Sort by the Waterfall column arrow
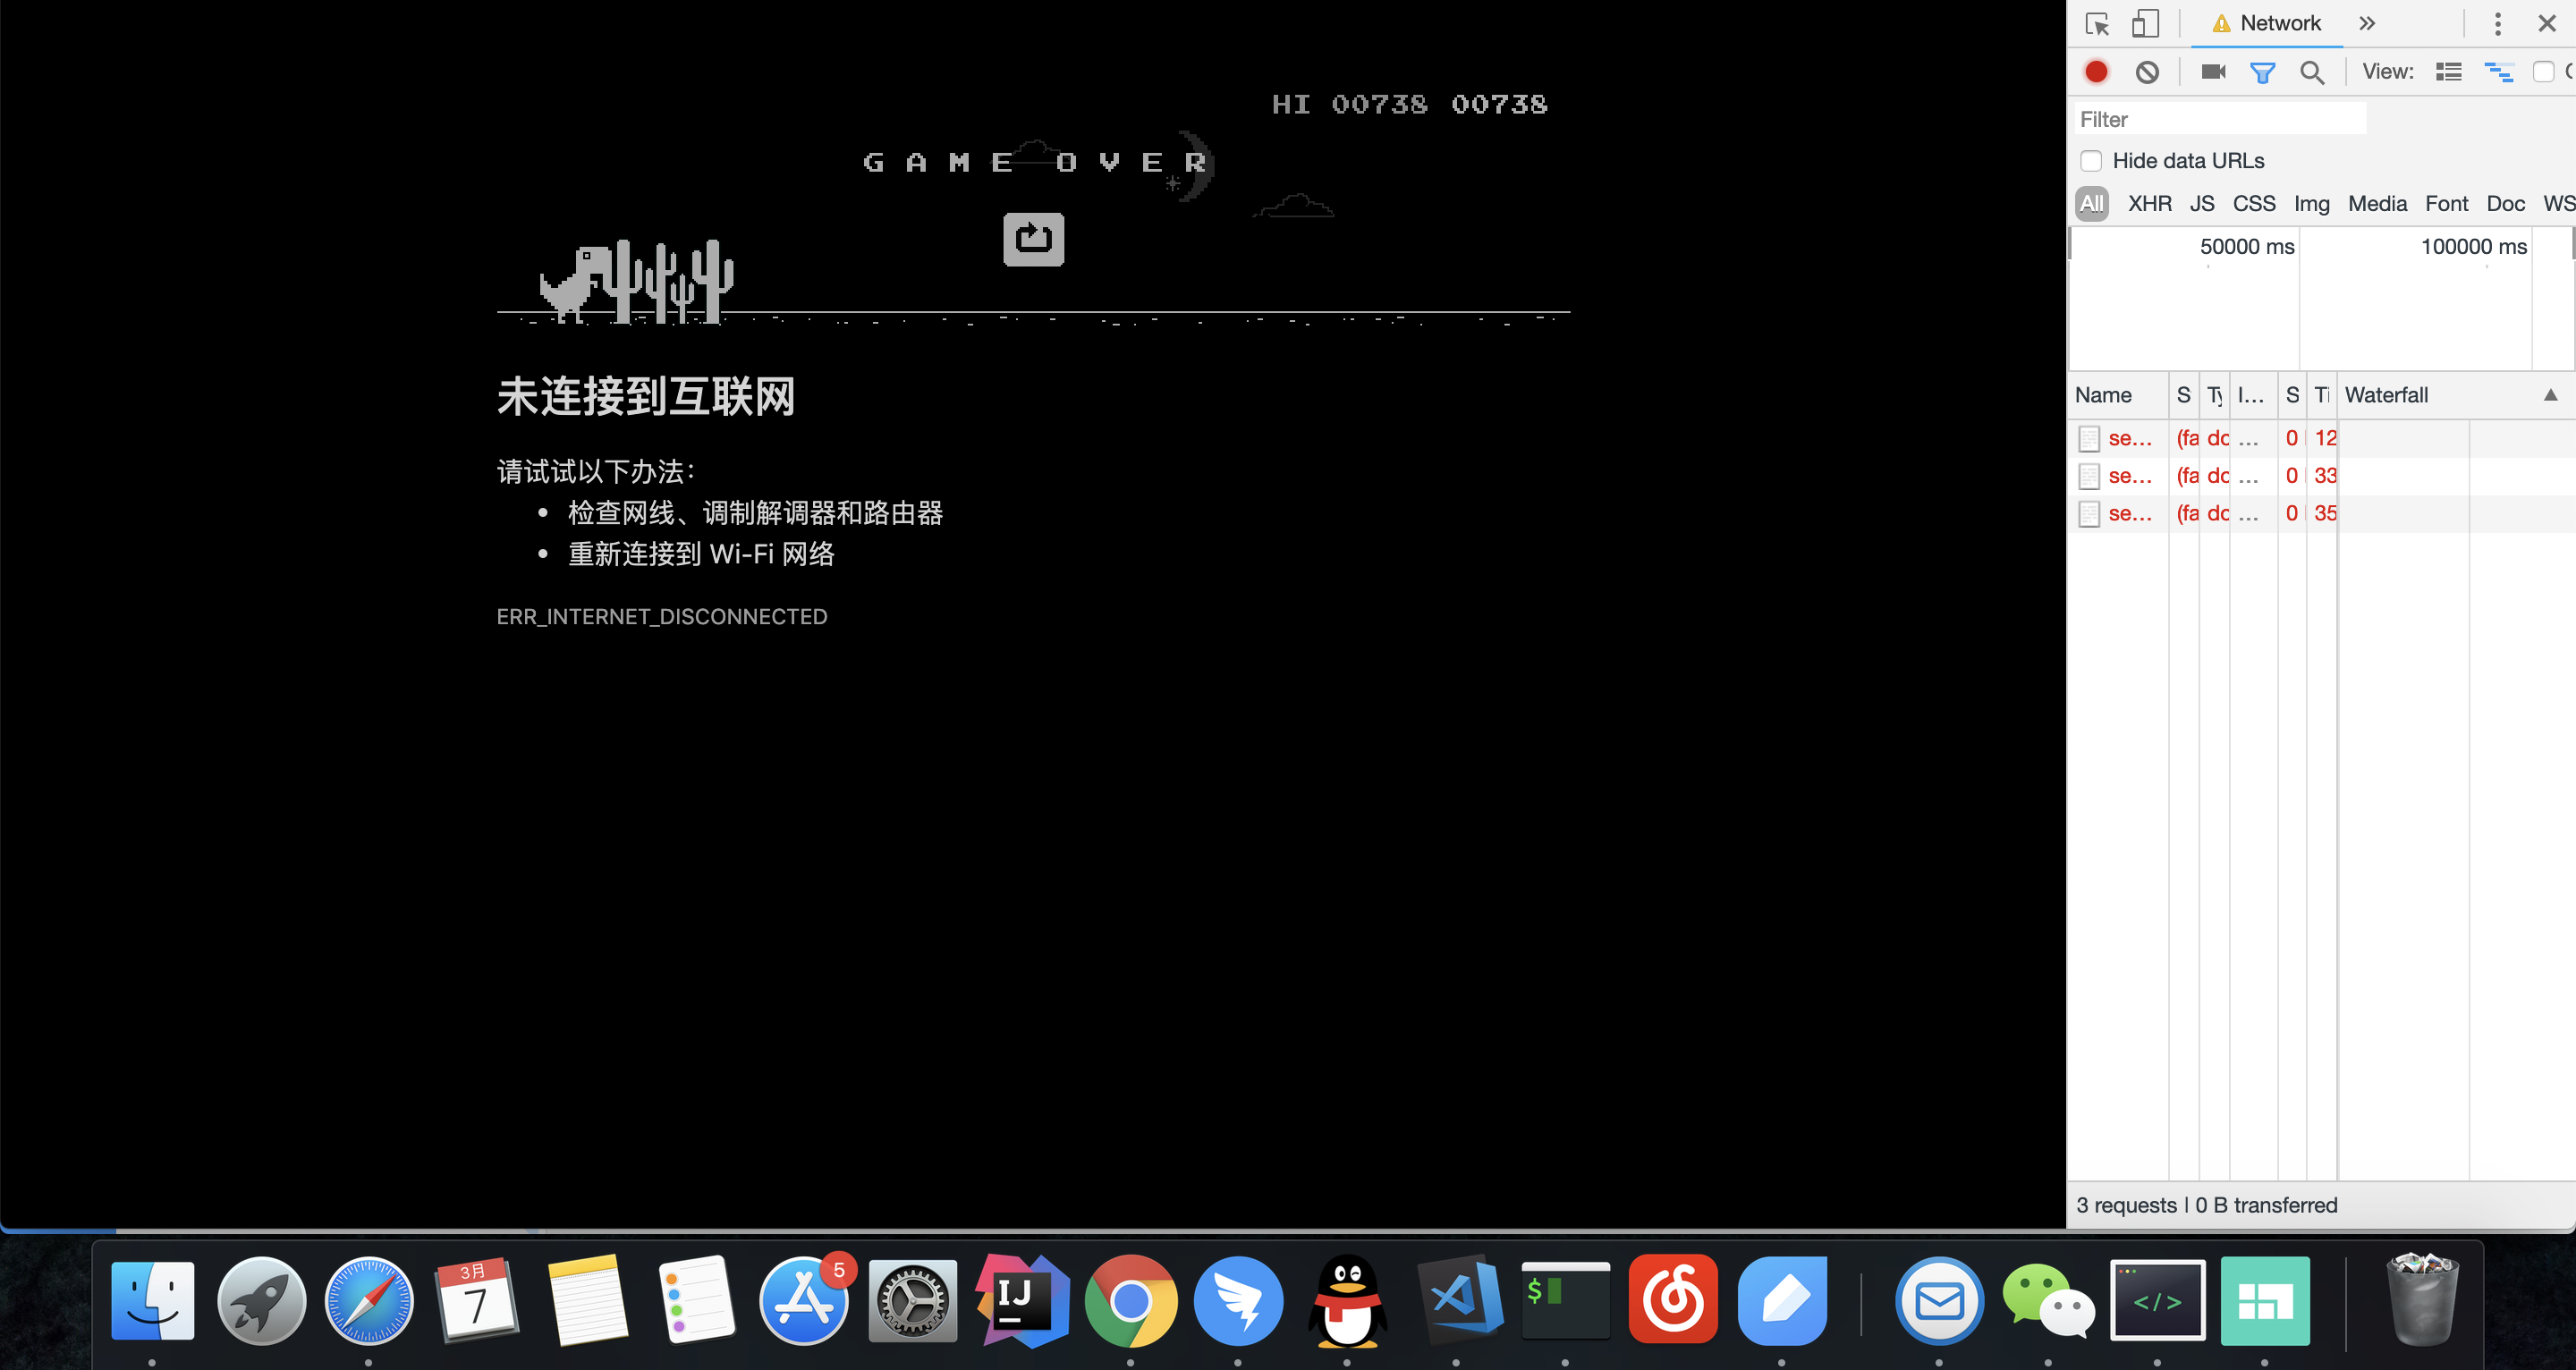The height and width of the screenshot is (1370, 2576). (2551, 395)
